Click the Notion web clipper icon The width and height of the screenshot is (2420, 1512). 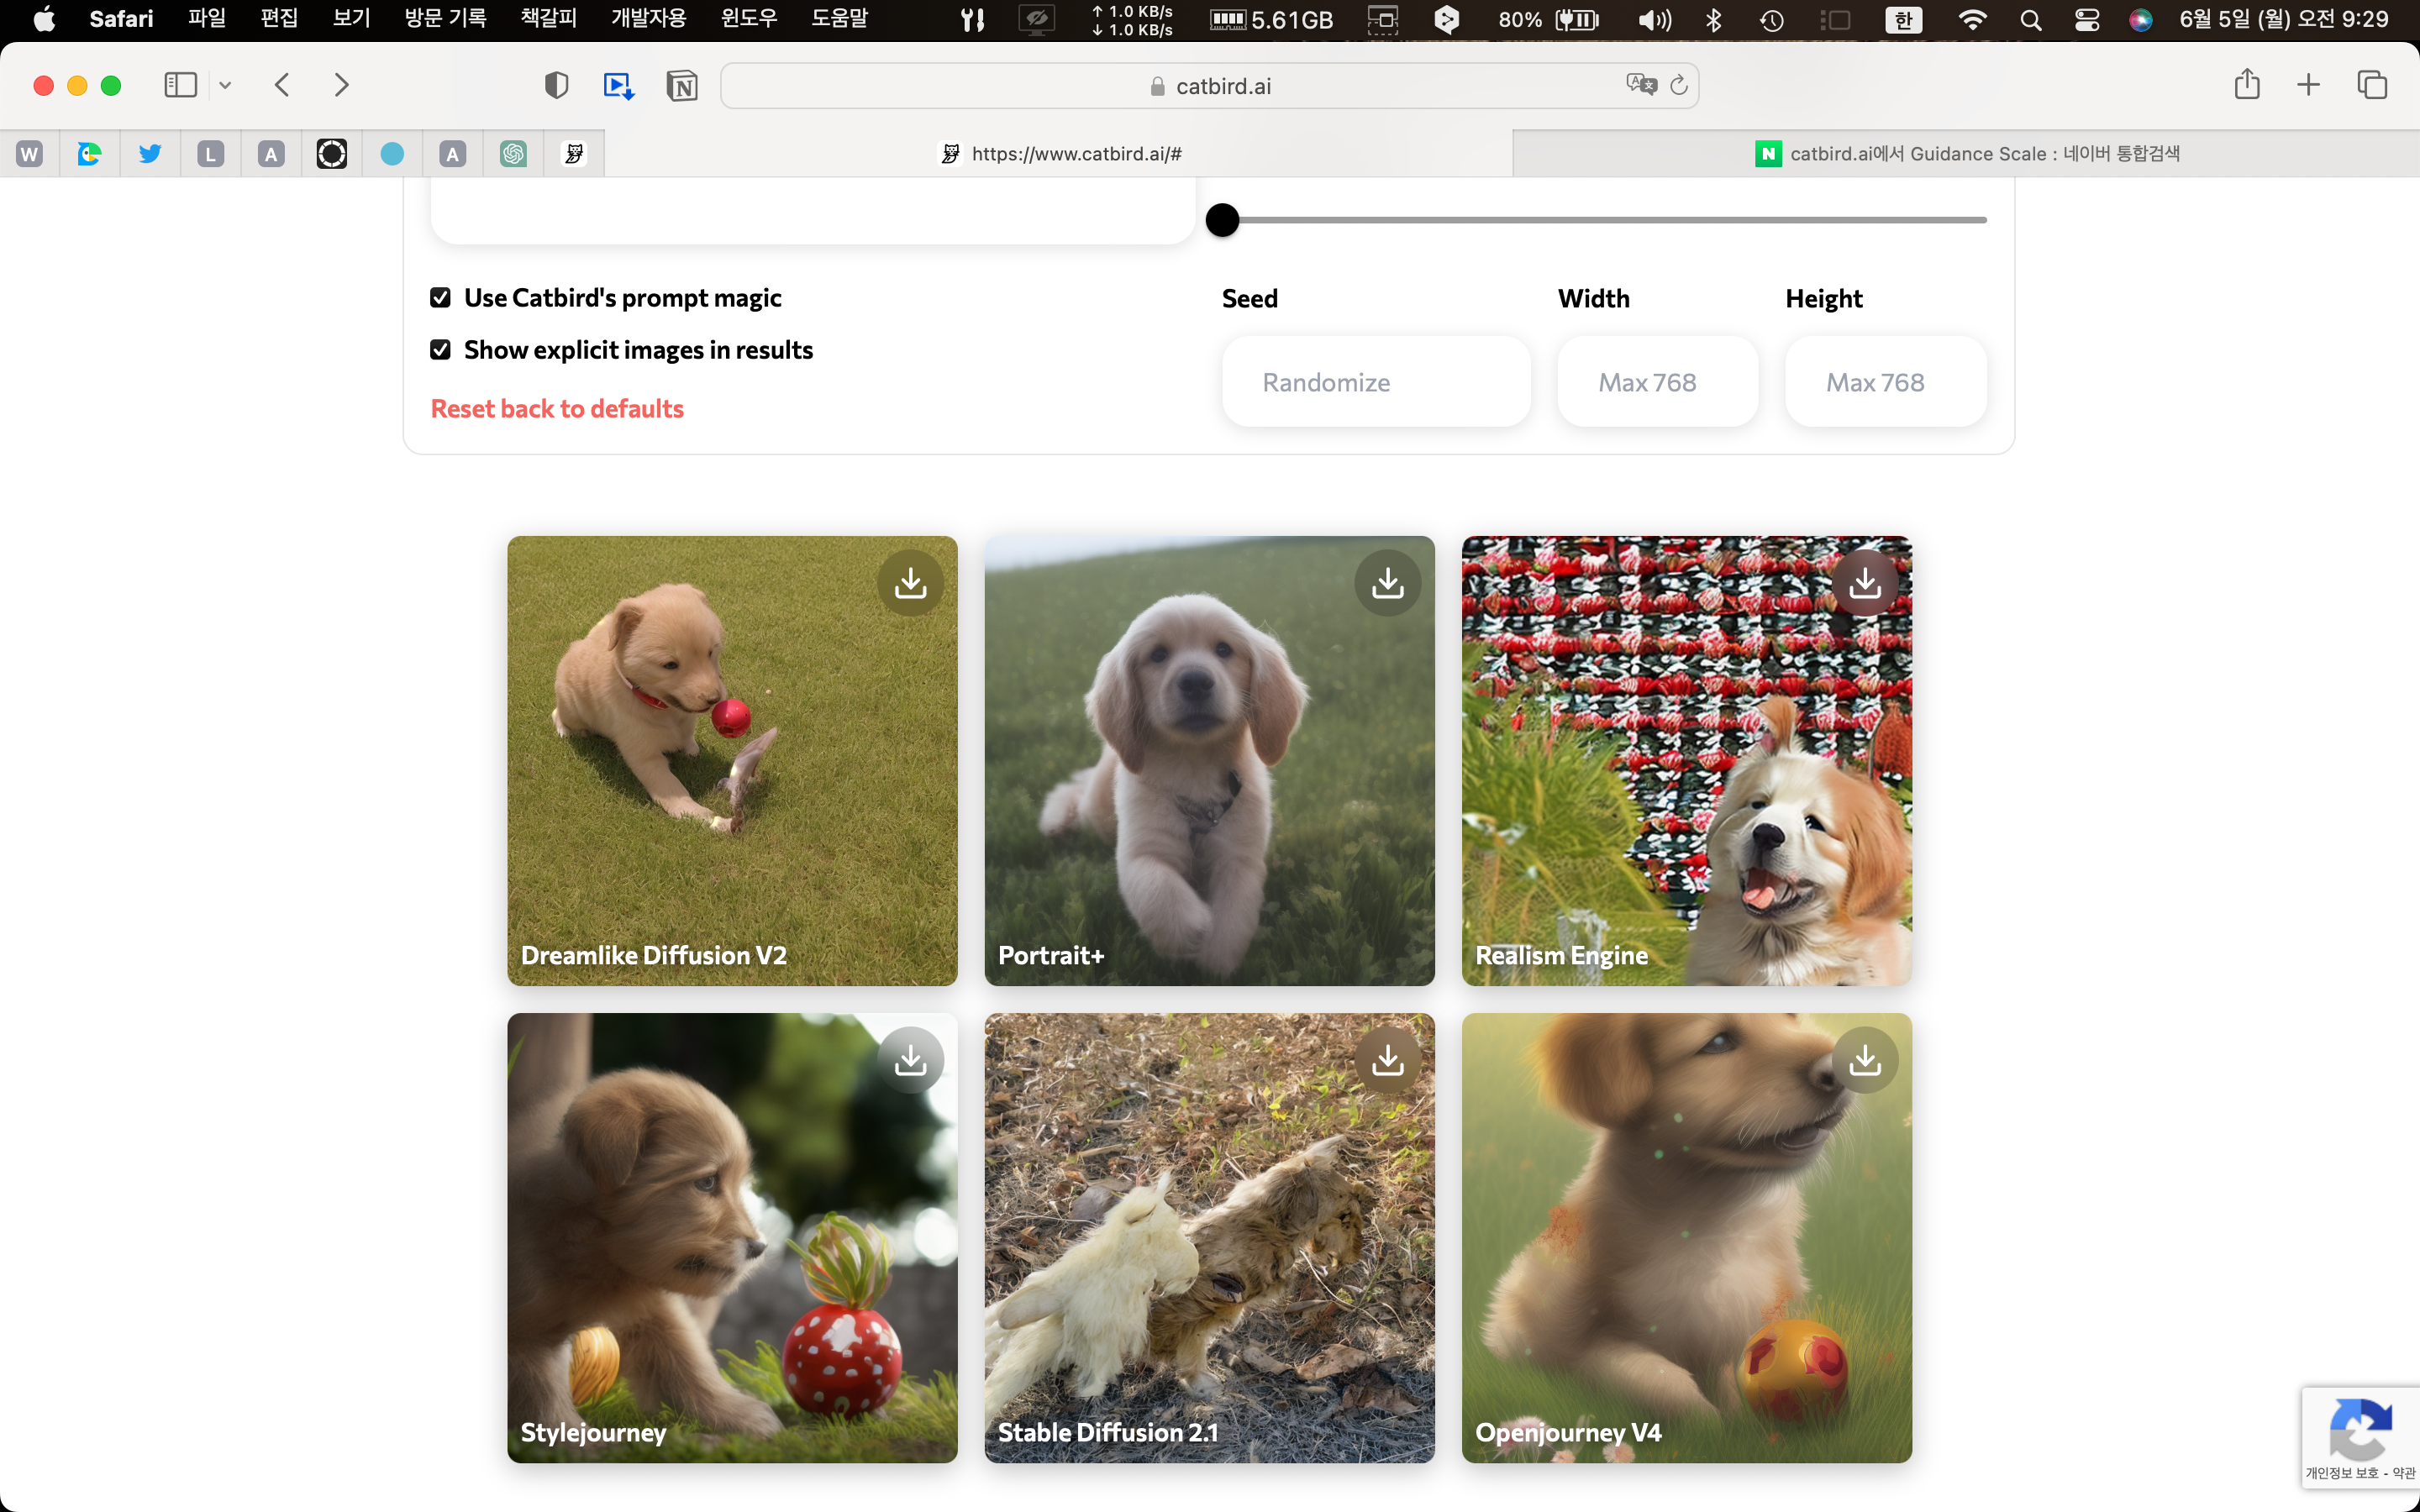(x=682, y=86)
